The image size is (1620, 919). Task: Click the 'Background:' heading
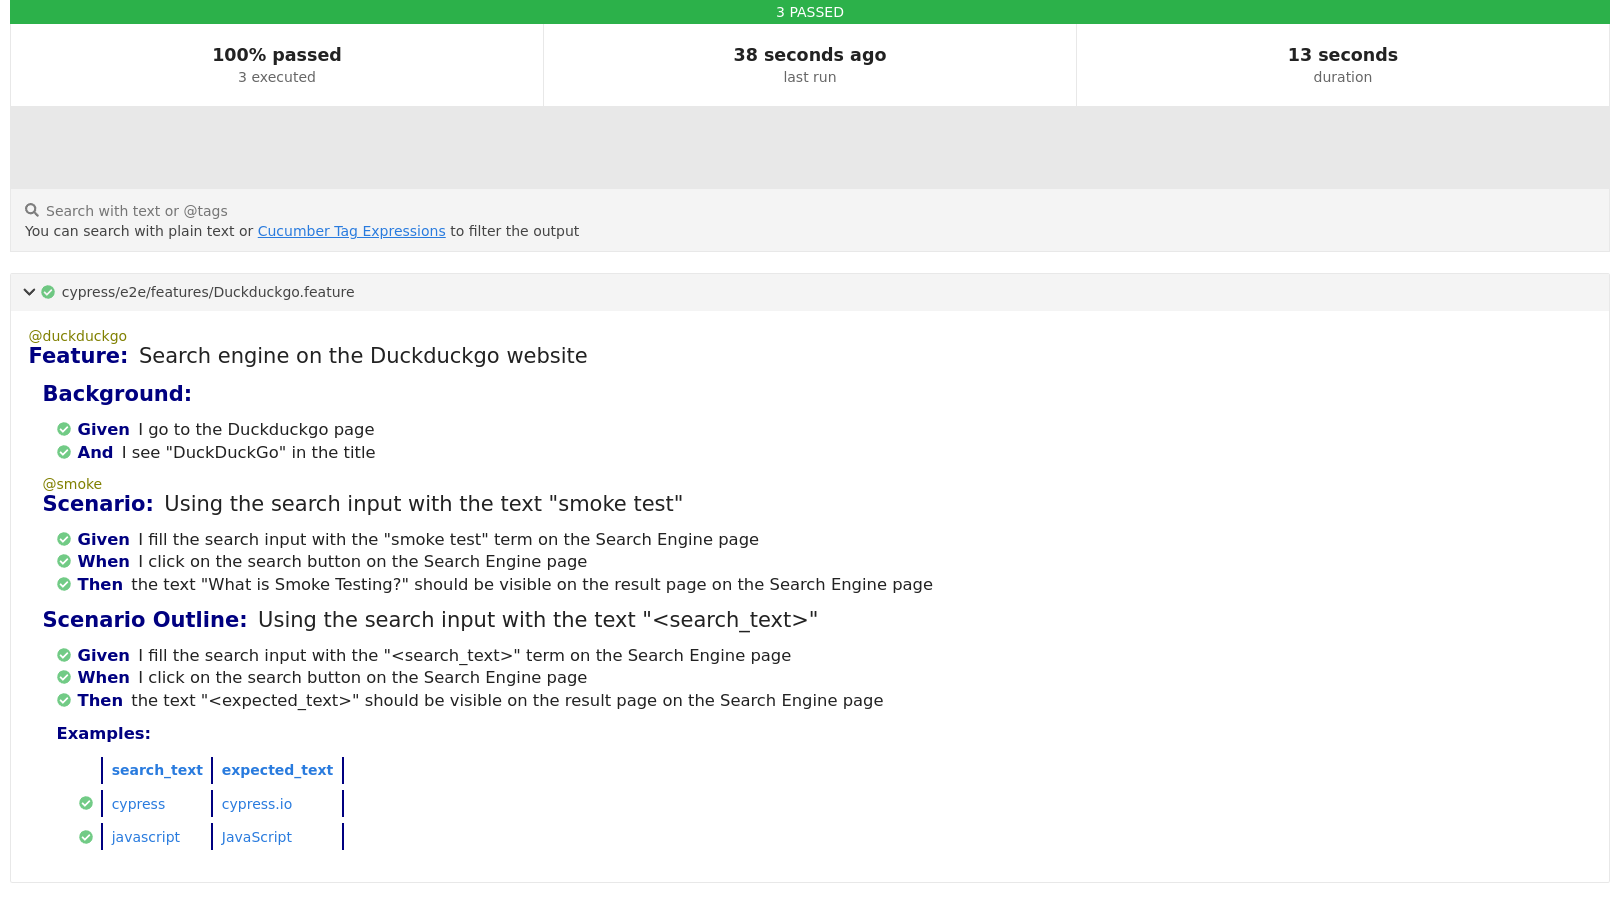pos(117,394)
